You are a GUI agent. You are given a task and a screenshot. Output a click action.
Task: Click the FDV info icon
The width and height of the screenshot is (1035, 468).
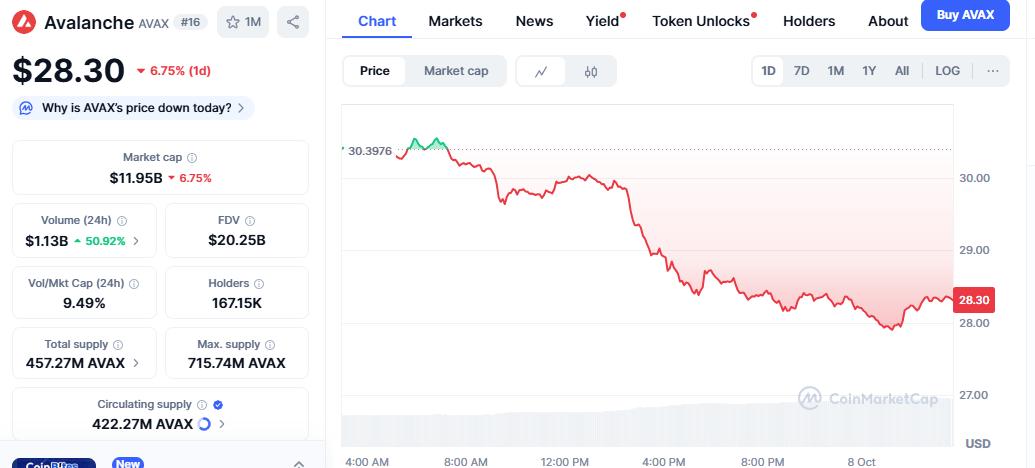click(x=249, y=221)
